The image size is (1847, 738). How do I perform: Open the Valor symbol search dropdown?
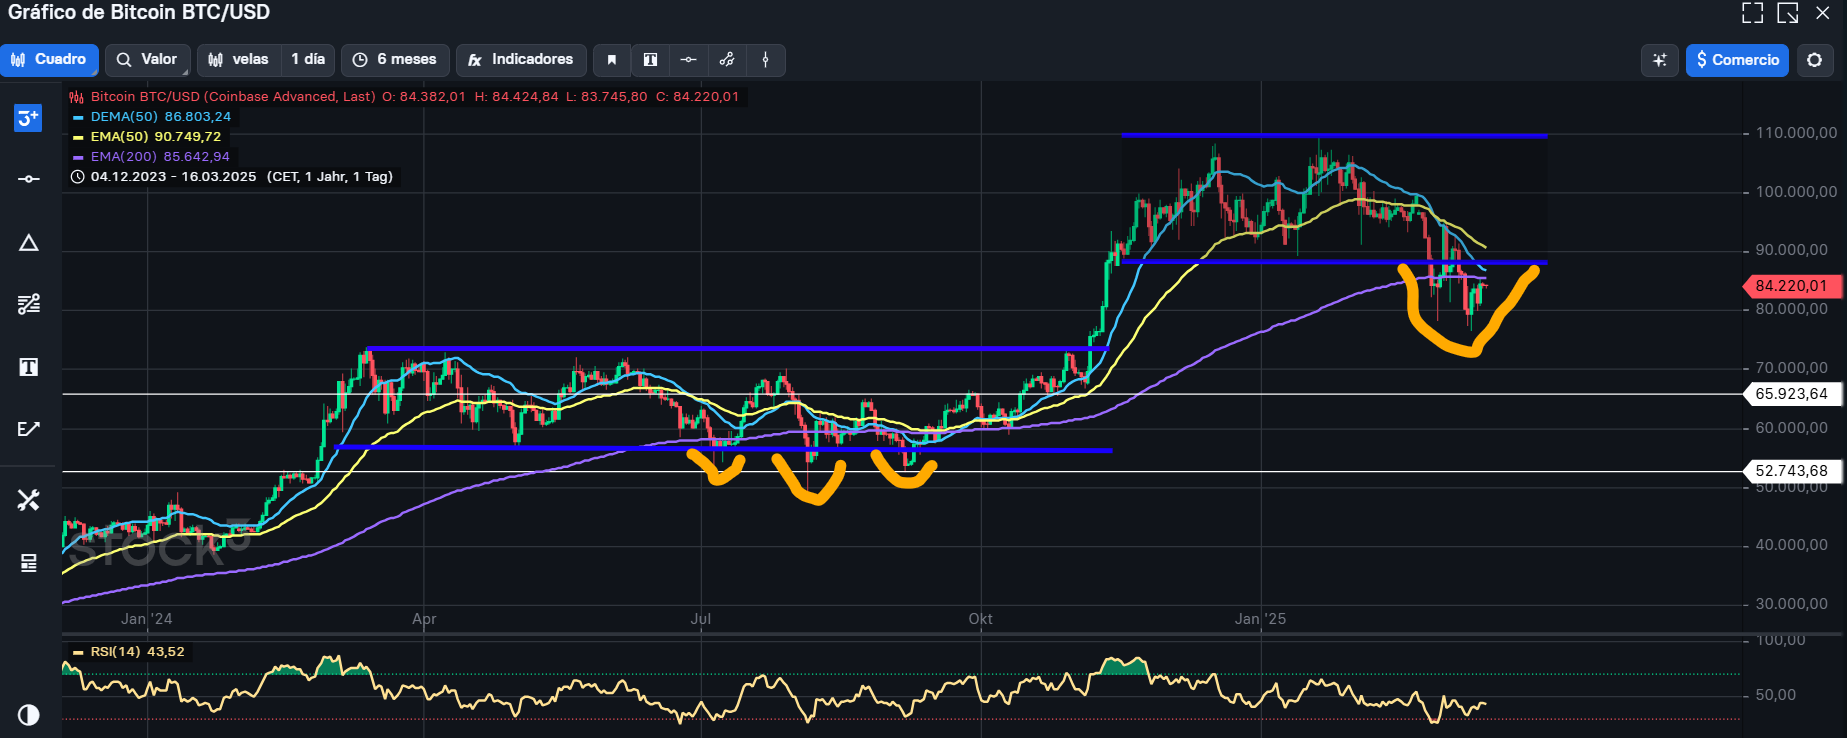click(x=147, y=60)
